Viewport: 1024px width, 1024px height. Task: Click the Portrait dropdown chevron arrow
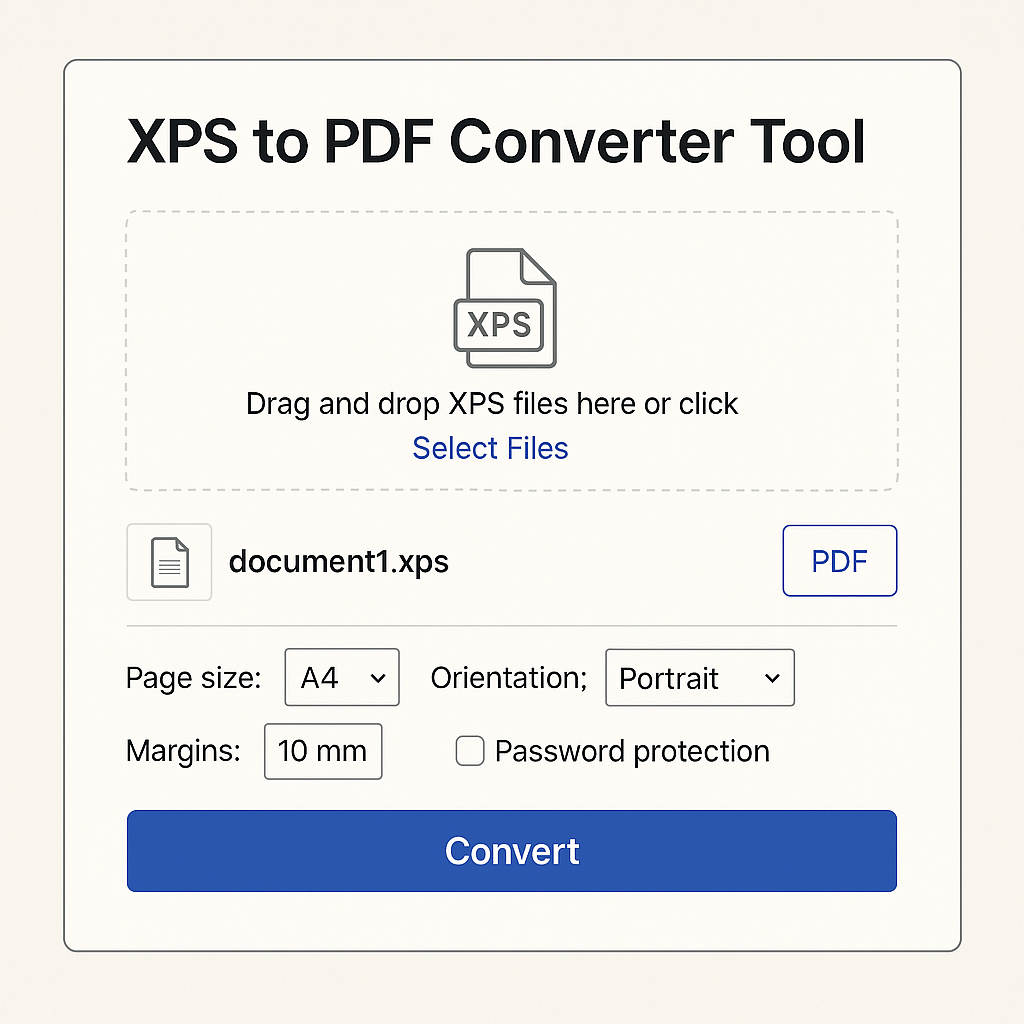click(772, 678)
